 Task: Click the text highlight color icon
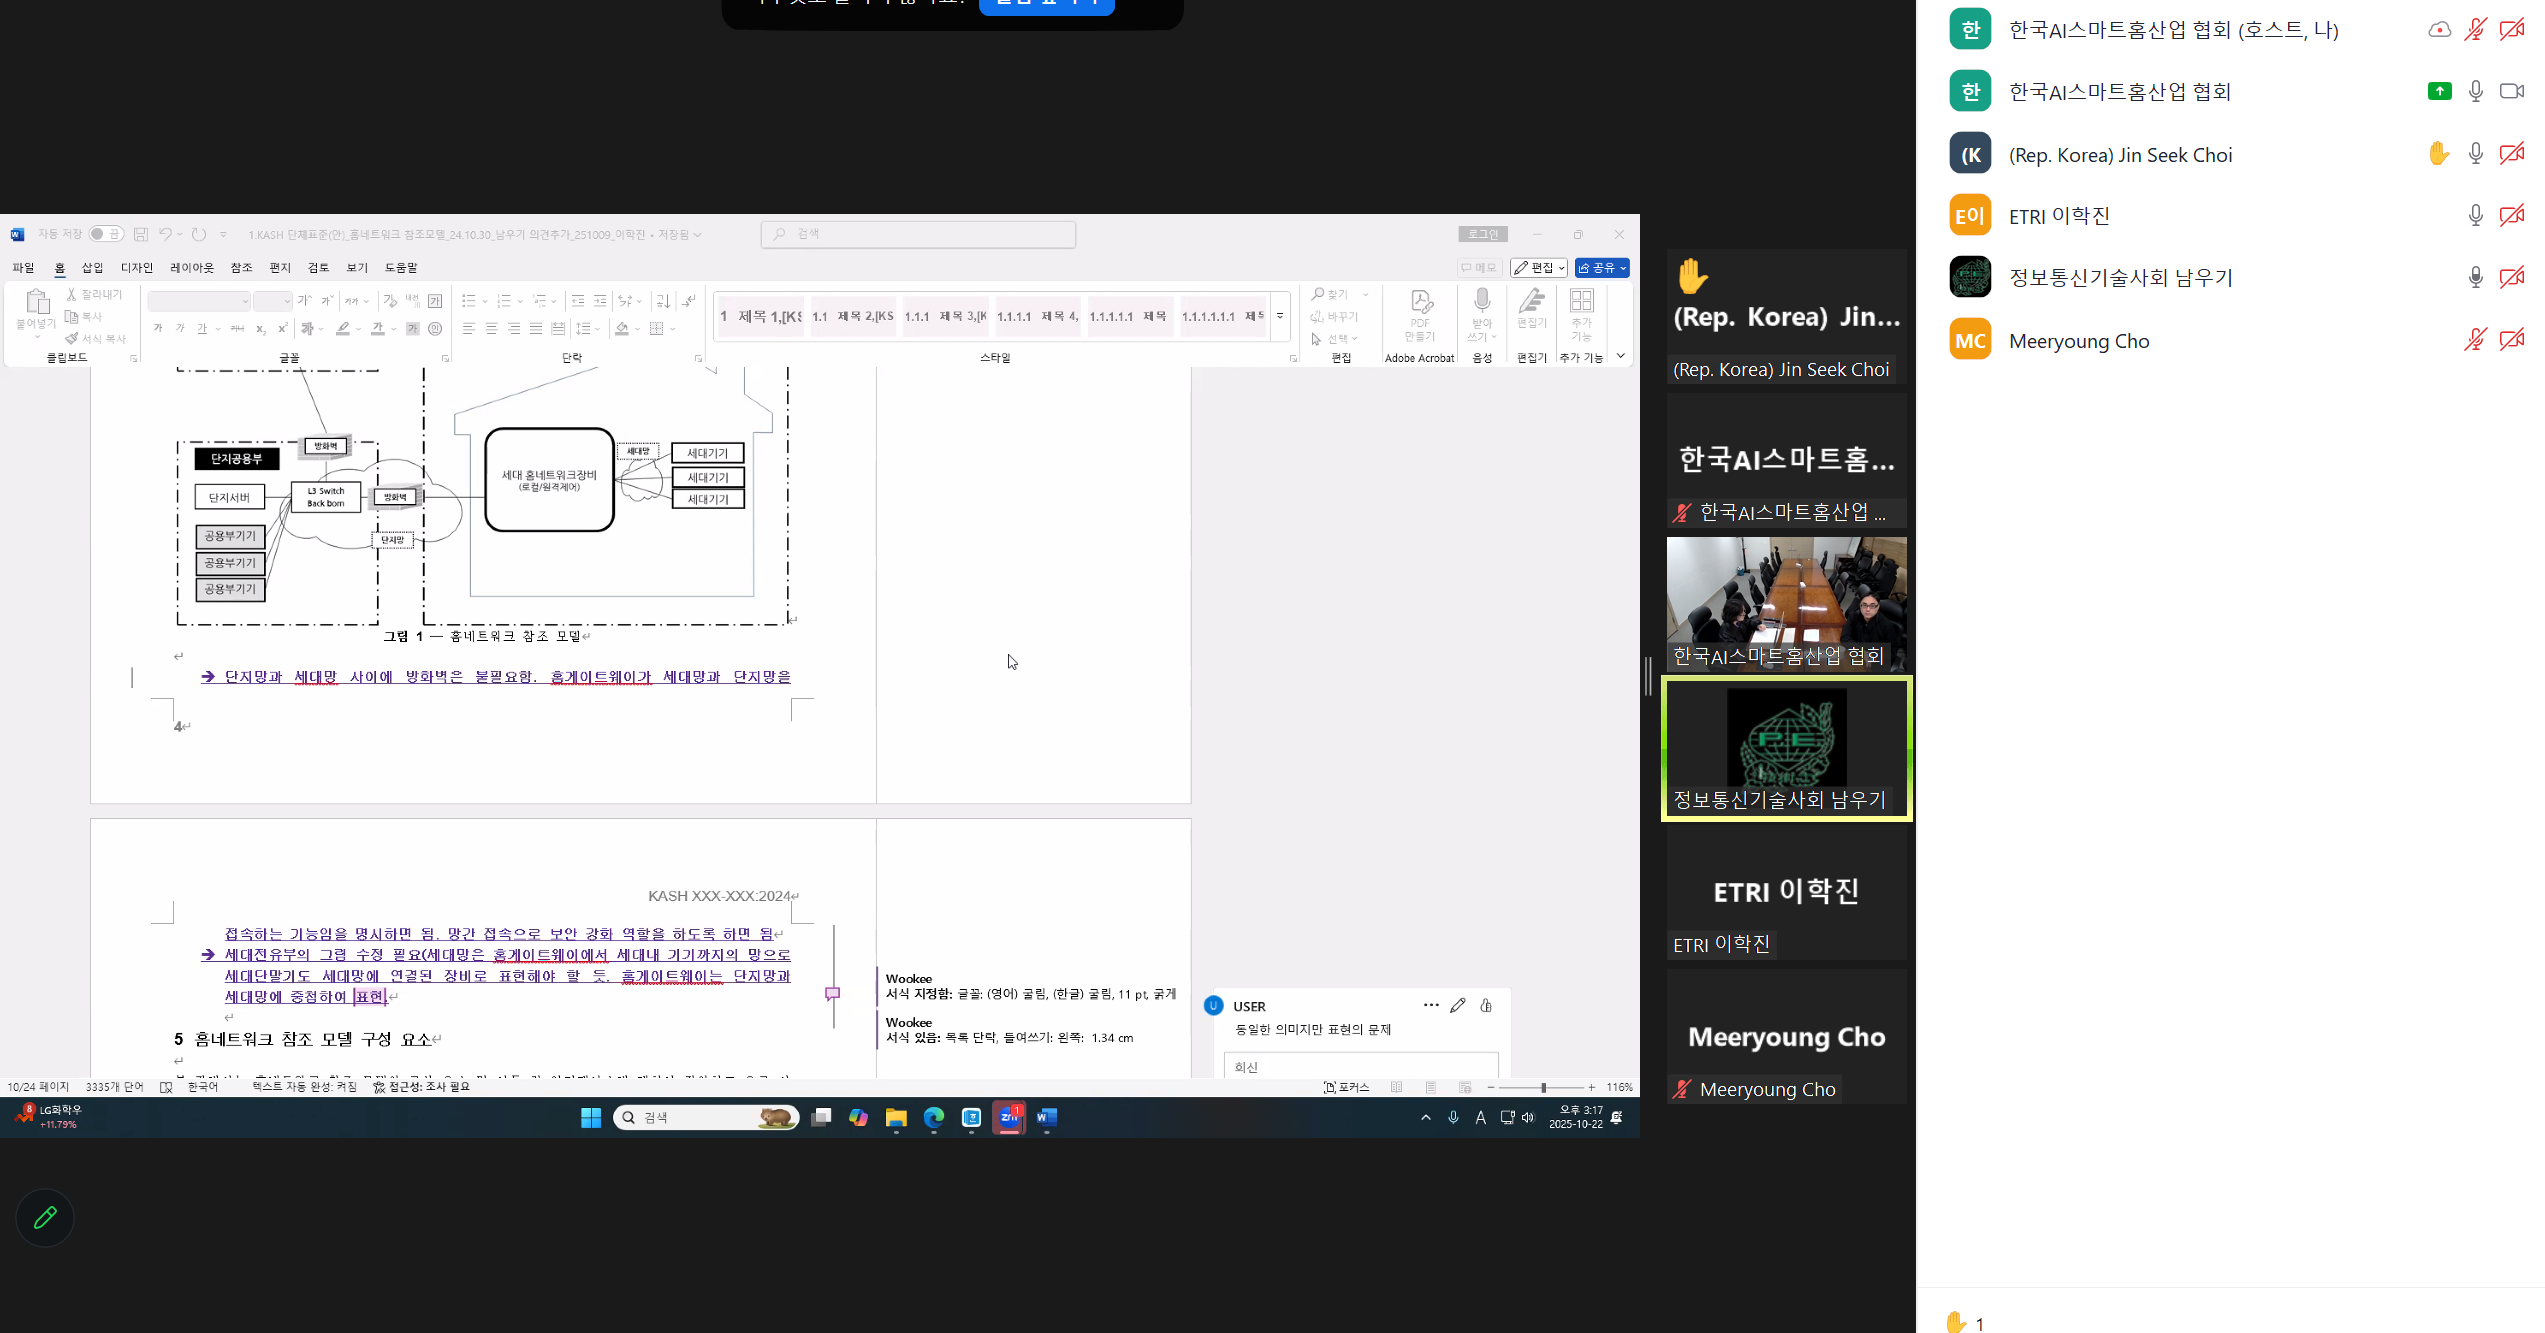coord(344,329)
